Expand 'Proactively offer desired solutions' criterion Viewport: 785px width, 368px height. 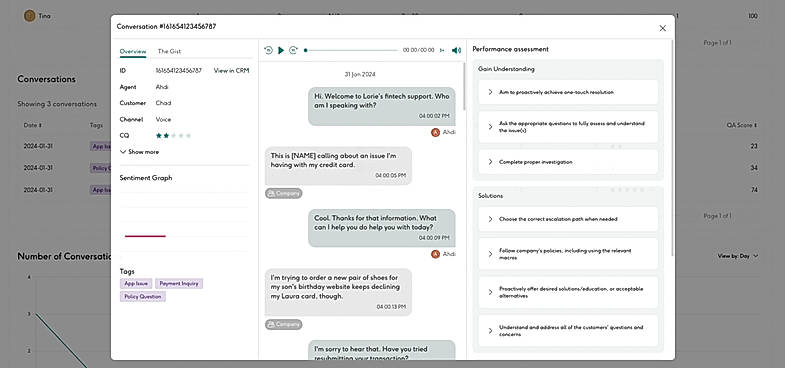coord(568,292)
